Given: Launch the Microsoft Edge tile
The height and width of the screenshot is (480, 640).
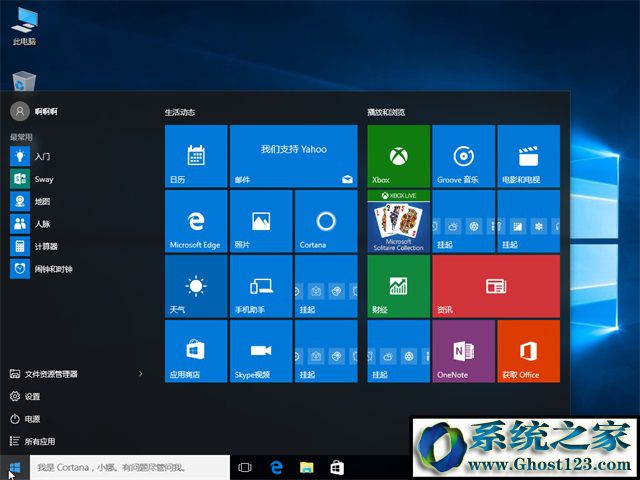Looking at the screenshot, I should click(196, 221).
